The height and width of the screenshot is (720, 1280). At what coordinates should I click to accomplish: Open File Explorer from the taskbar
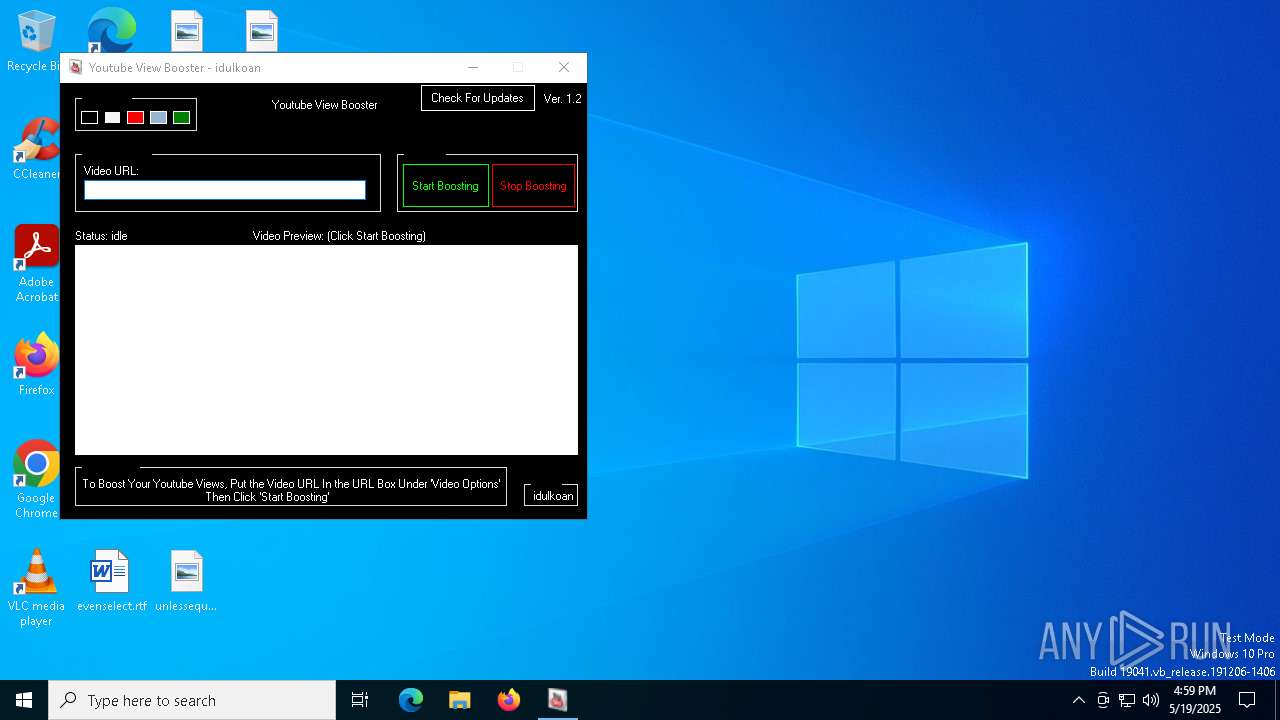coord(459,700)
